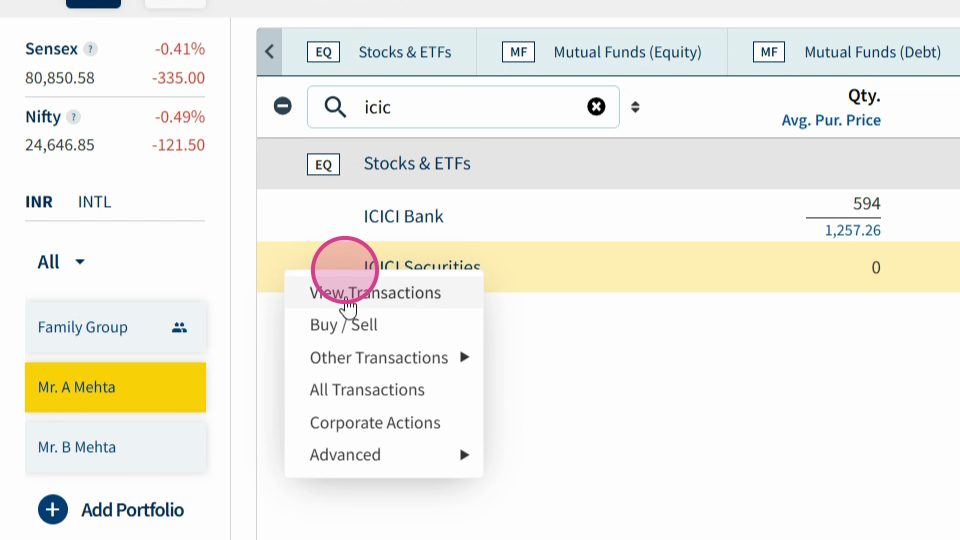
Task: Sort by Avg. Pur. Price link
Action: coord(831,120)
